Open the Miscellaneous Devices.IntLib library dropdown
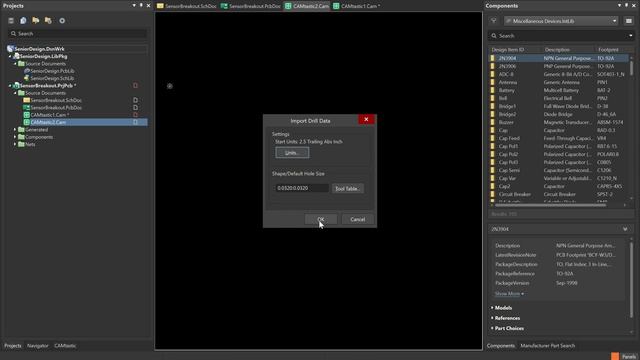The image size is (640, 360). (561, 21)
